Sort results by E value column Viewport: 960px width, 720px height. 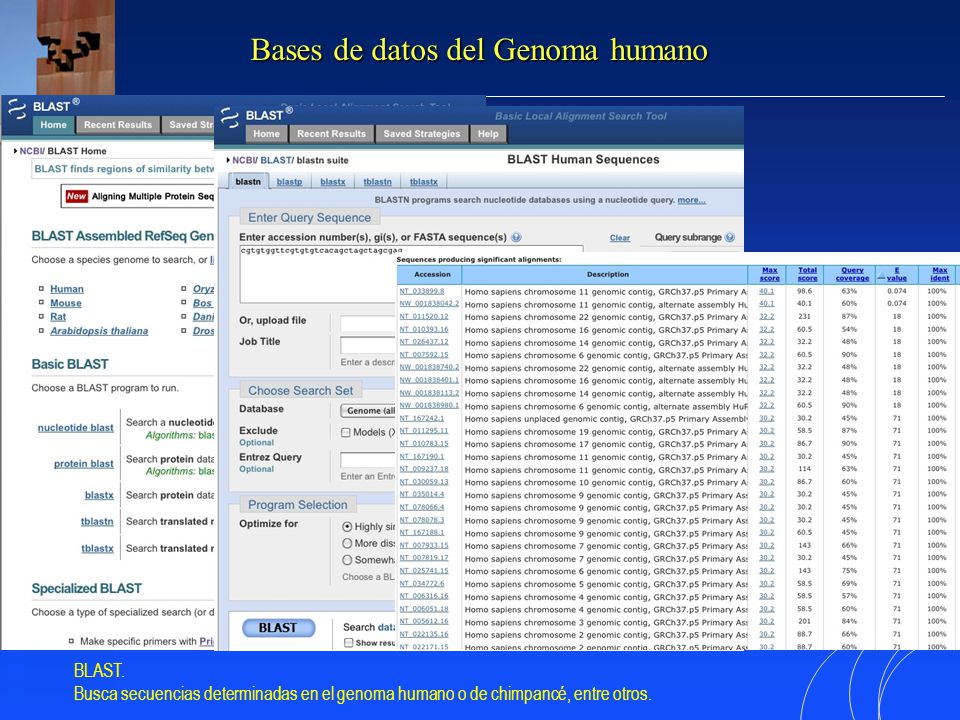pos(897,274)
